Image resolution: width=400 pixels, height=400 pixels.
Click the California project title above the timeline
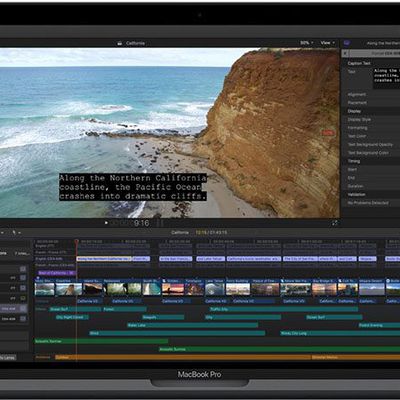point(180,232)
